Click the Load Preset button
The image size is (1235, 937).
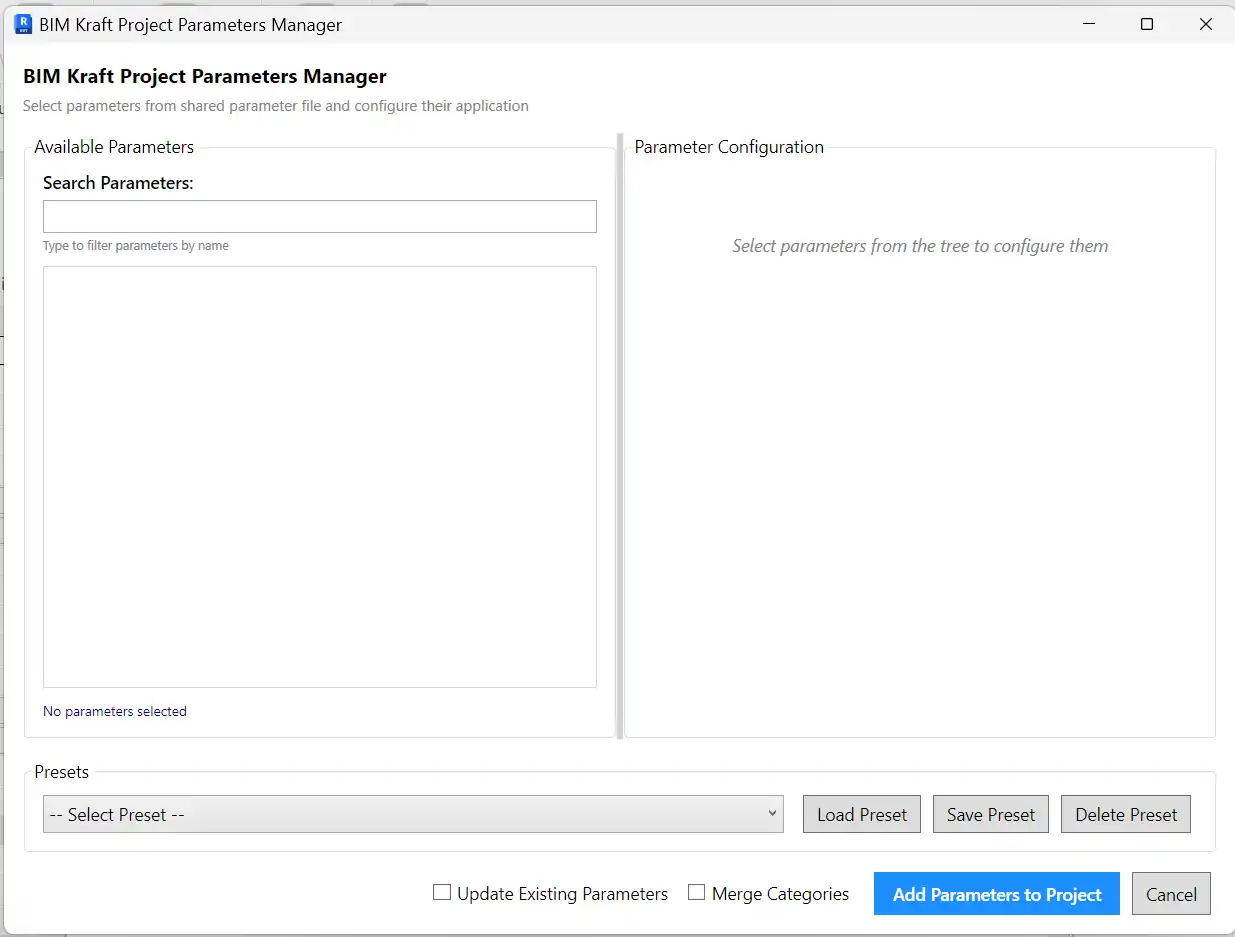point(861,814)
